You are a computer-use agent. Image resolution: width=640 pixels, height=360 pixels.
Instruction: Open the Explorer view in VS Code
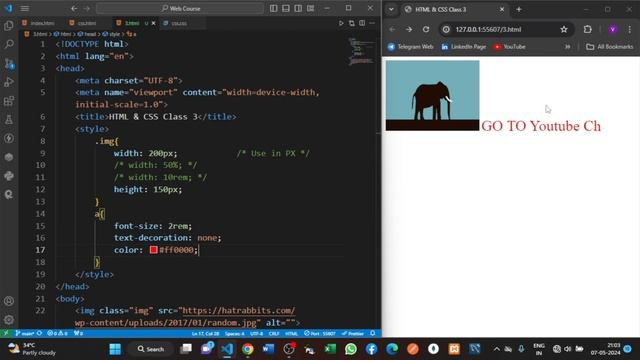coord(9,26)
